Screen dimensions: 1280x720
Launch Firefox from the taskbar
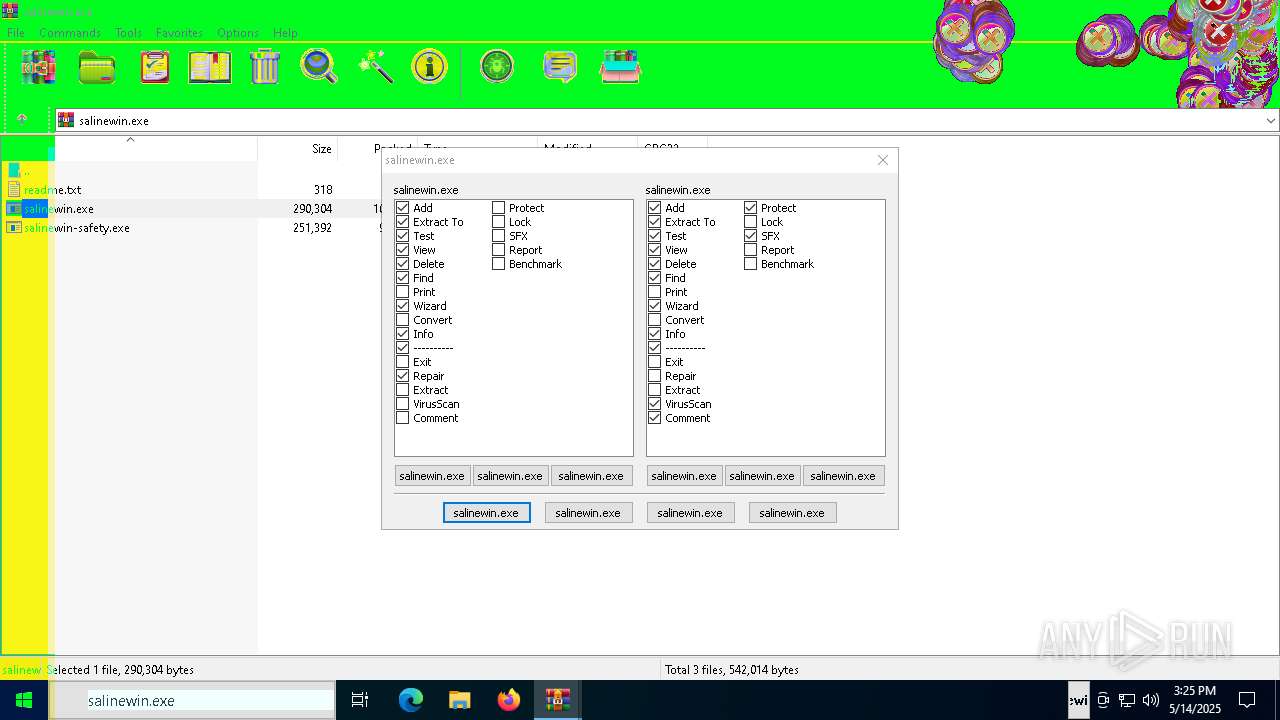pyautogui.click(x=509, y=700)
